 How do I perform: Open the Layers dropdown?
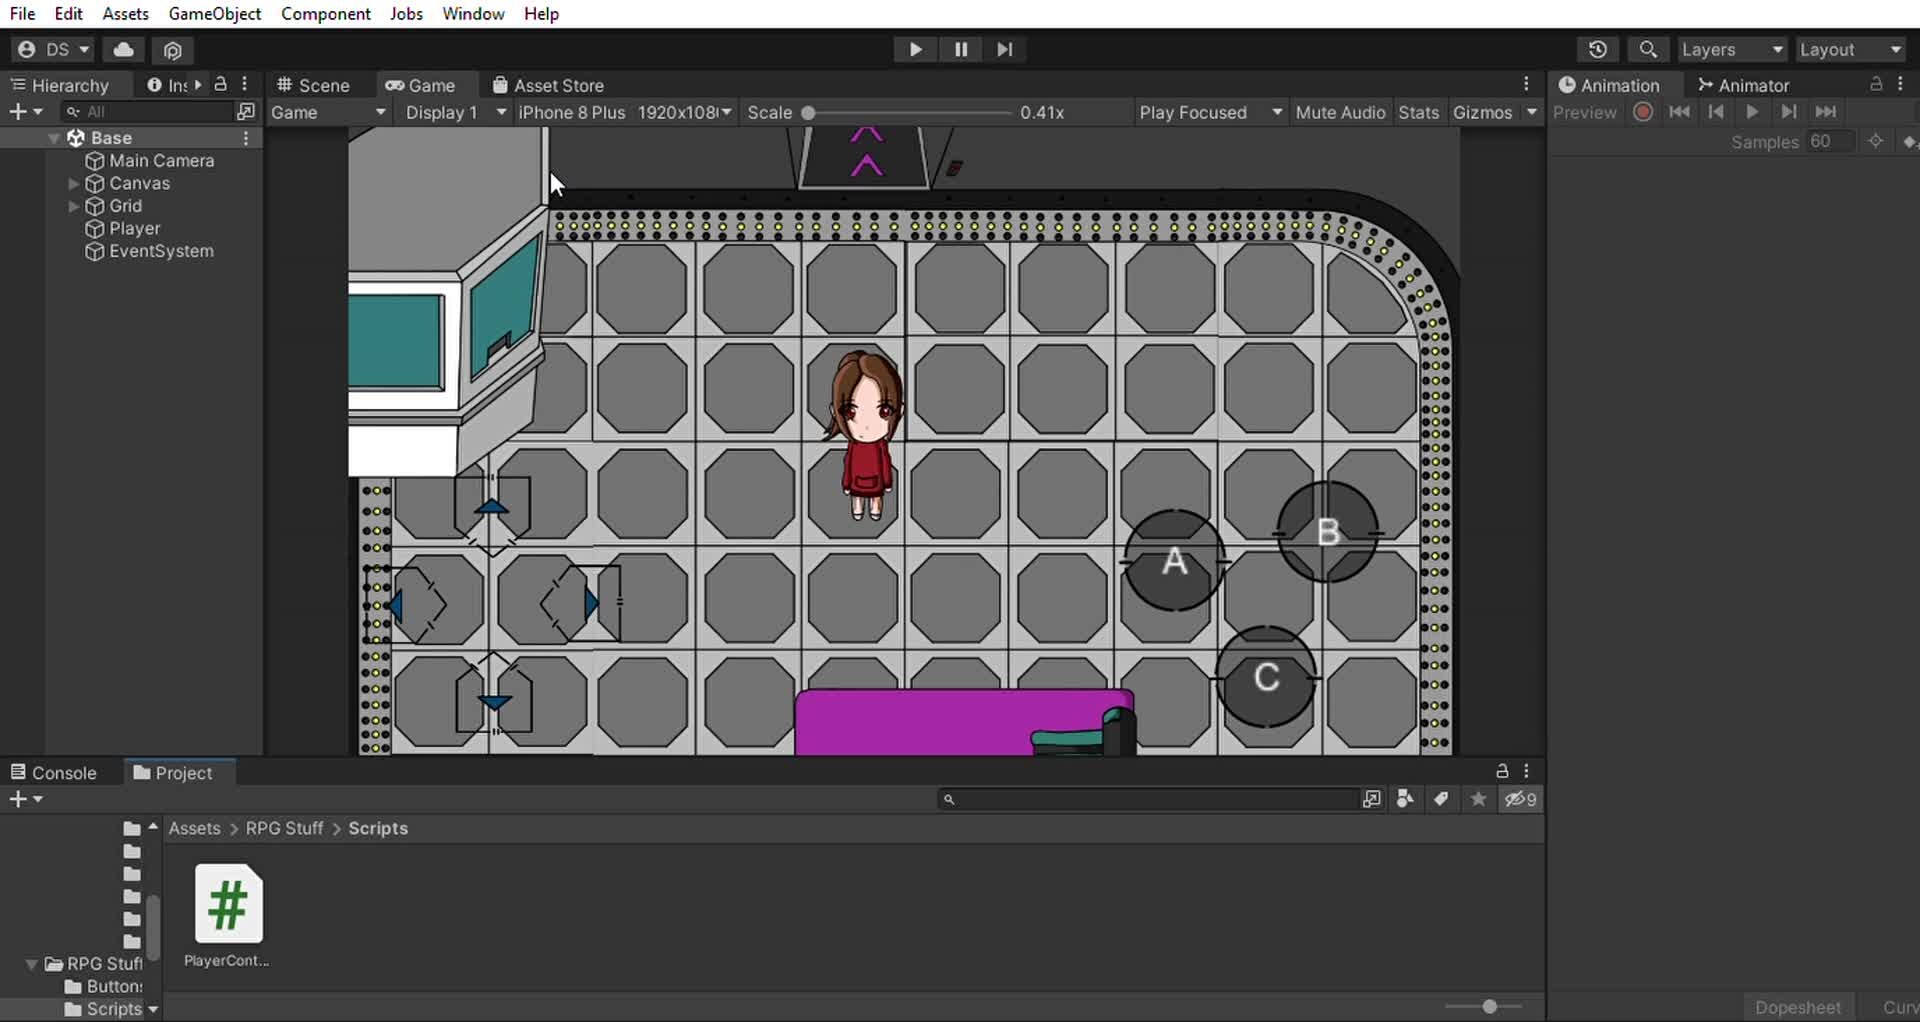pos(1732,49)
